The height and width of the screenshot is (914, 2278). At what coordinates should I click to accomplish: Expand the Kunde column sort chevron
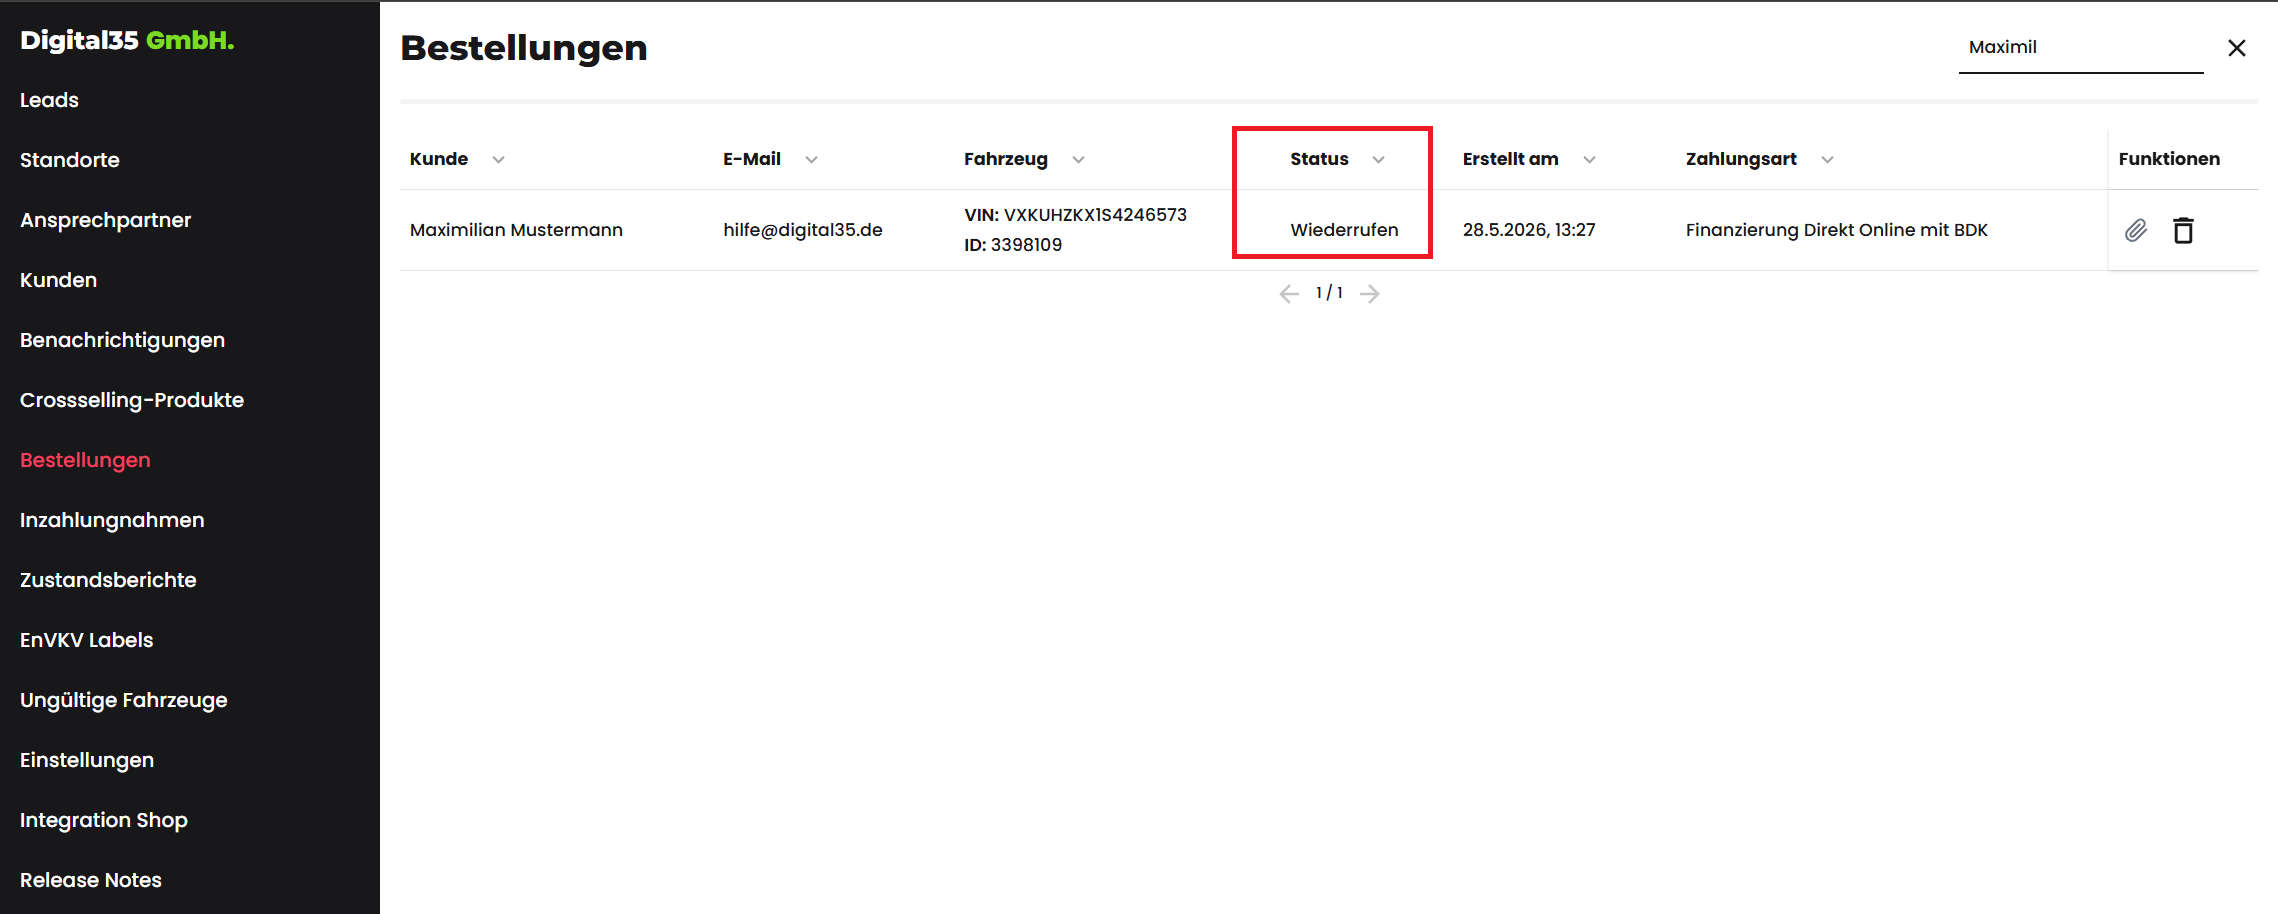pyautogui.click(x=498, y=160)
